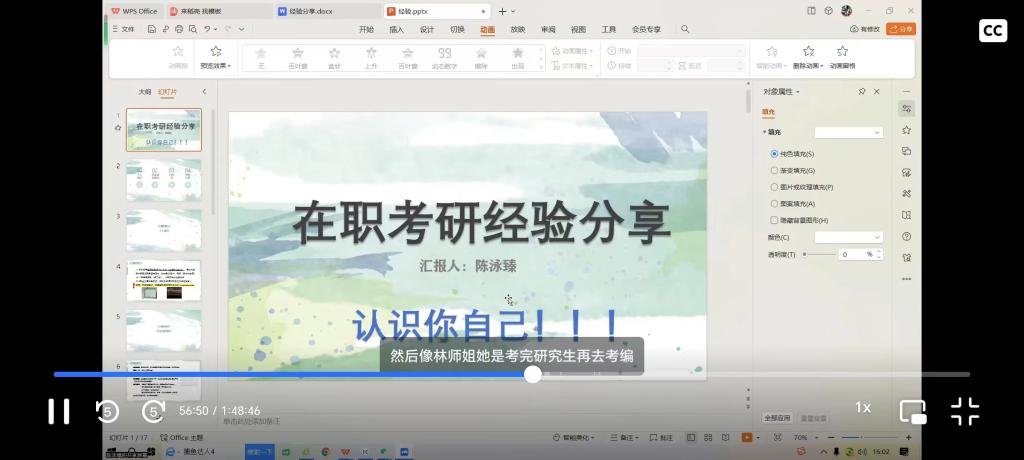Viewport: 1024px width, 460px height.
Task: Switch to the 插入 ribbon tab
Action: (396, 29)
